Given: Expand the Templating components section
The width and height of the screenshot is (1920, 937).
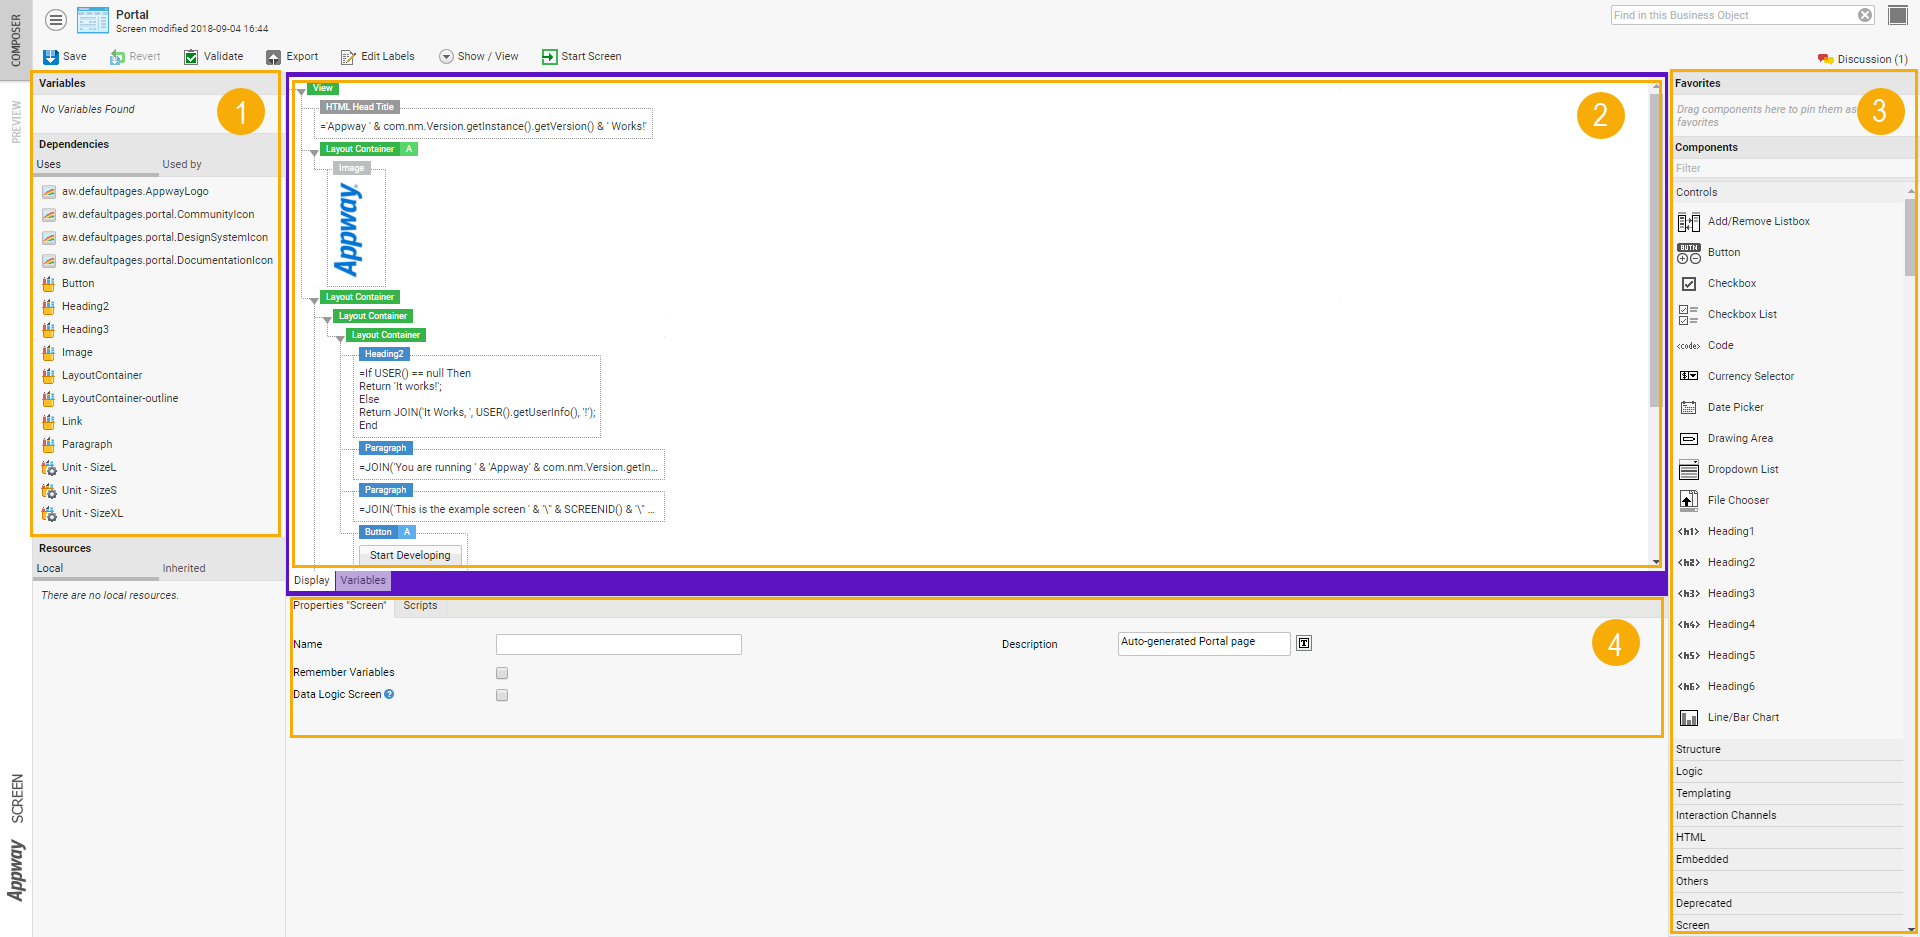Looking at the screenshot, I should [1703, 793].
